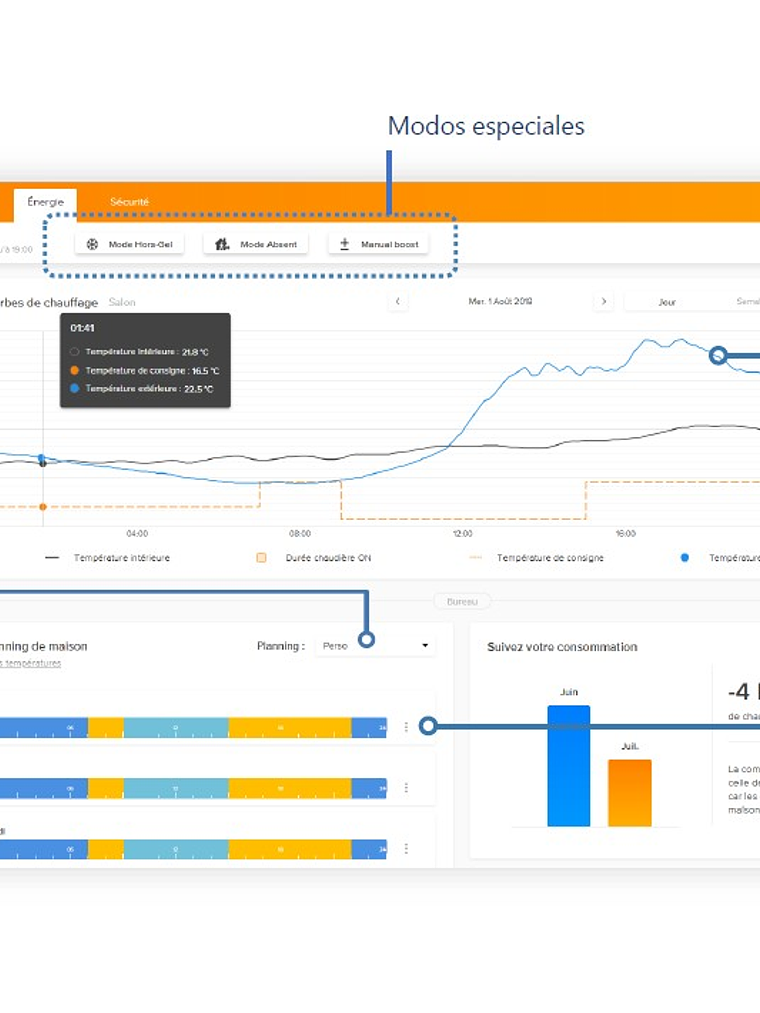Screen dimensions: 760x1013
Task: Open the Planning Perso dropdown
Action: tap(375, 646)
